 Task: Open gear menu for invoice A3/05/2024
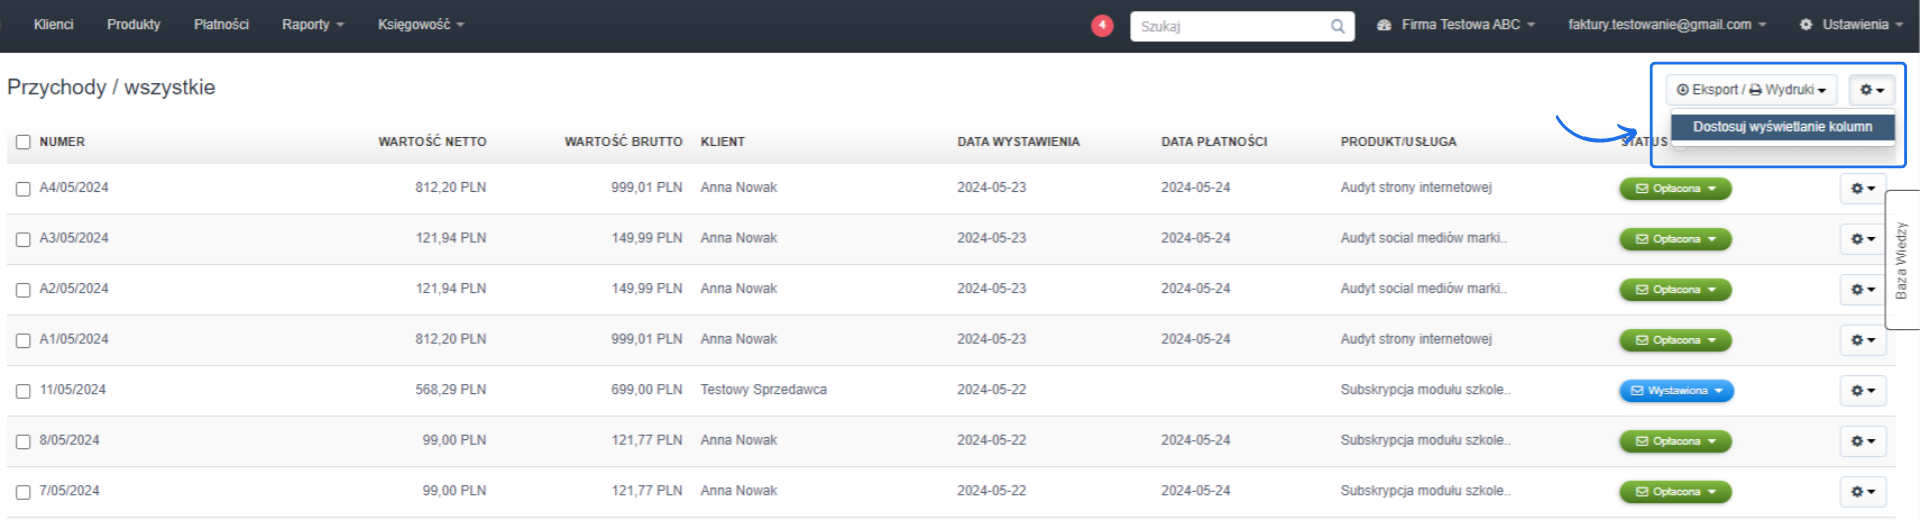(x=1862, y=239)
